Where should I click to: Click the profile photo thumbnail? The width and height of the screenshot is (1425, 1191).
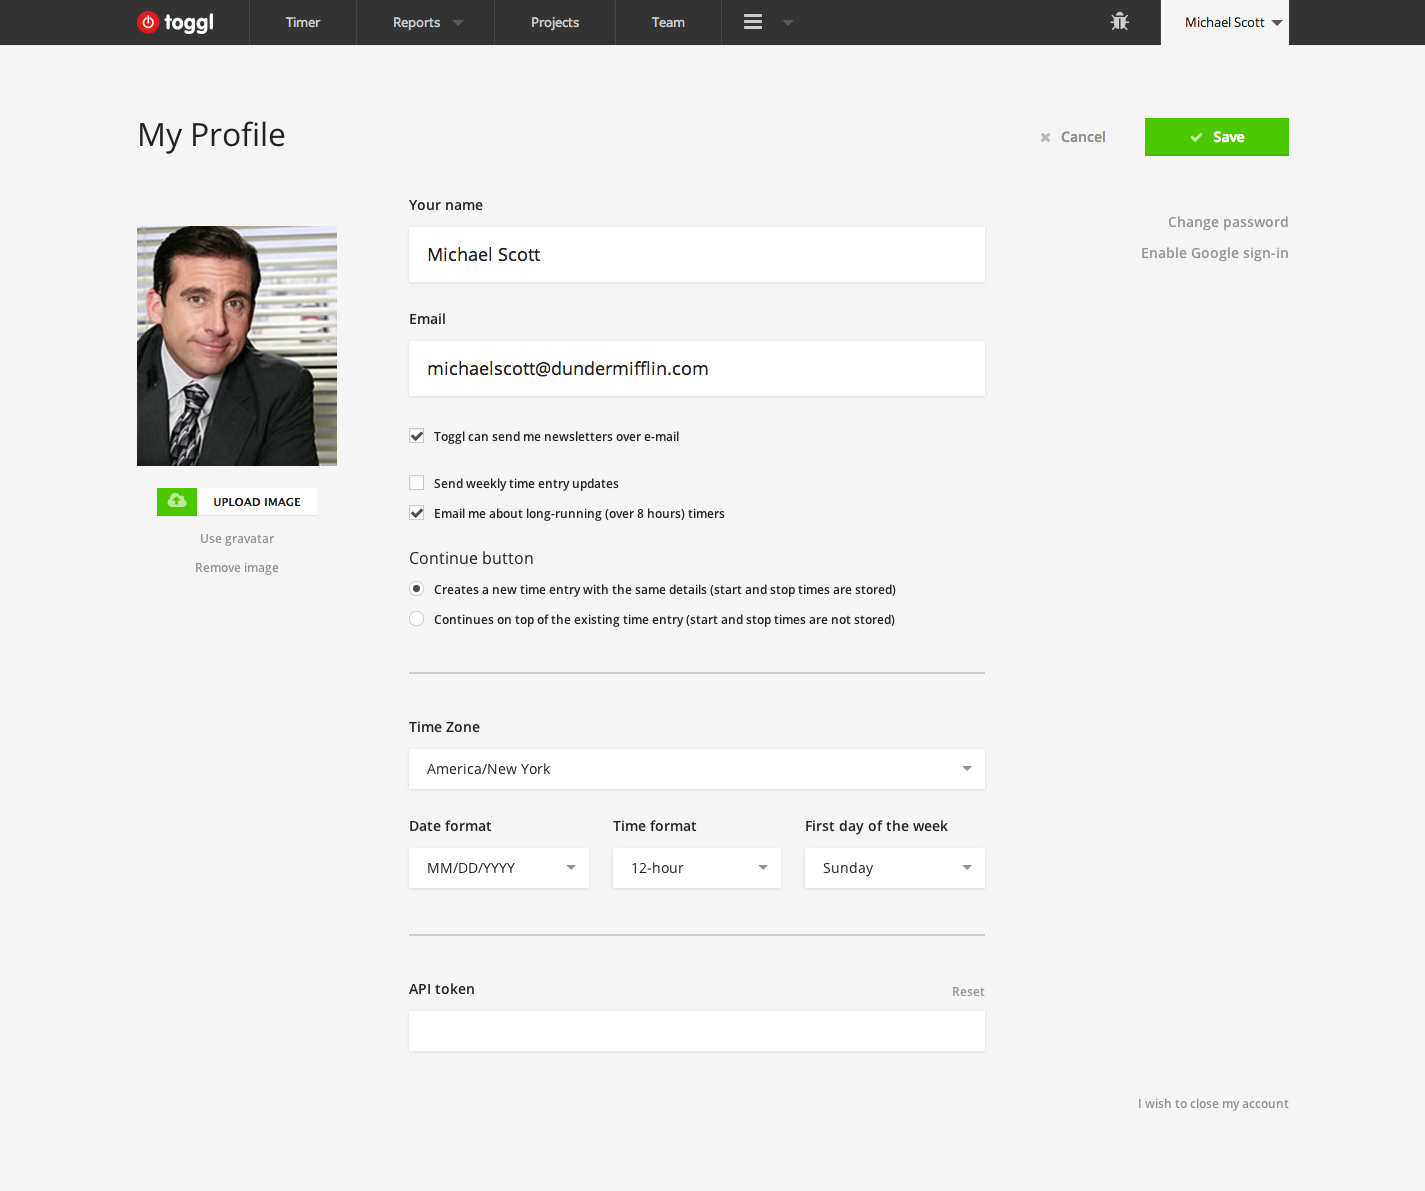(x=237, y=346)
